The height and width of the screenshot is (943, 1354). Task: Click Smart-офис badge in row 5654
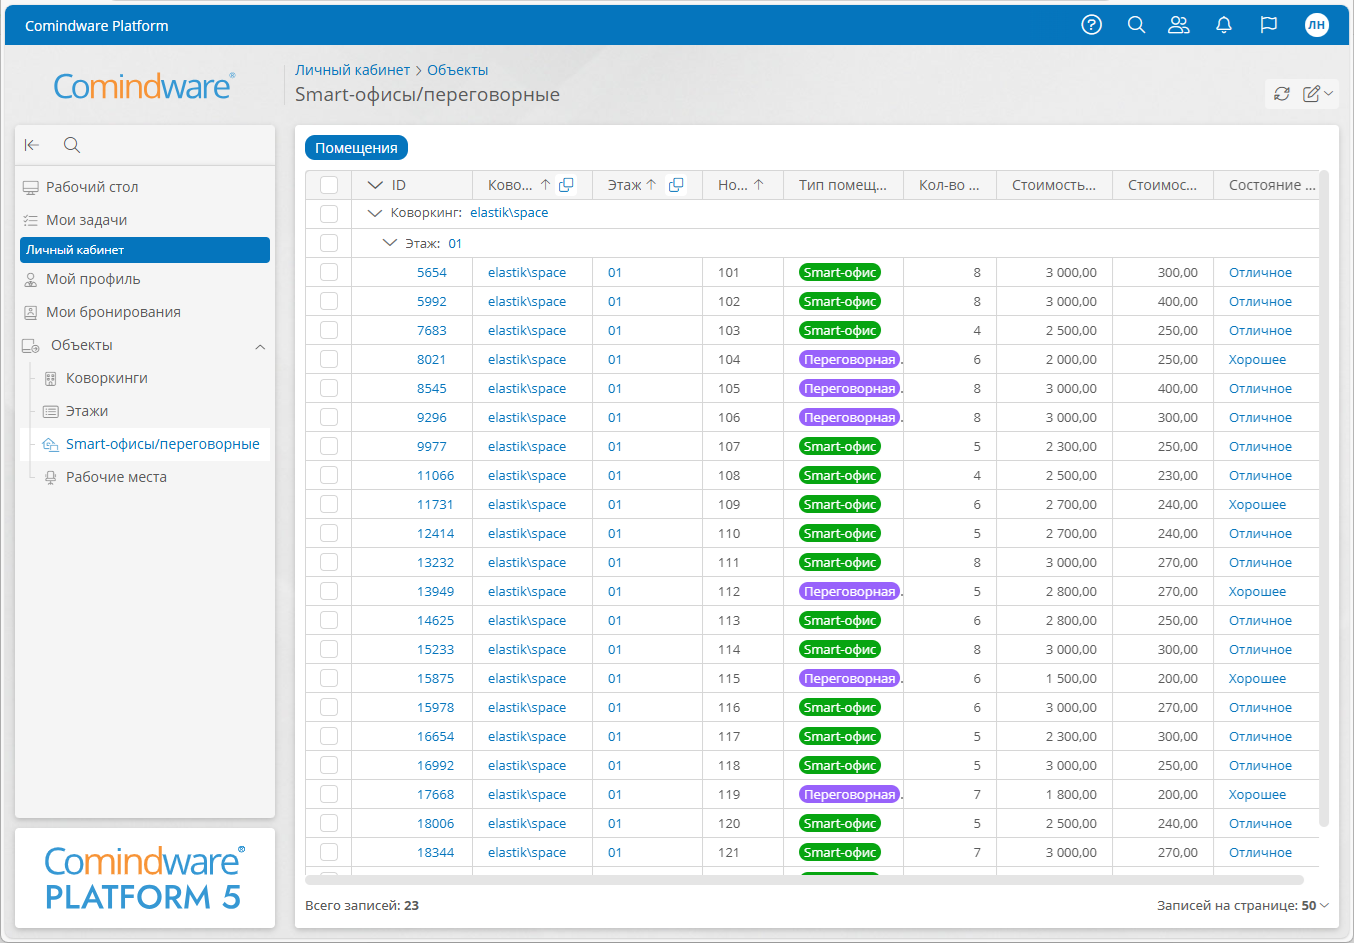[x=840, y=272]
